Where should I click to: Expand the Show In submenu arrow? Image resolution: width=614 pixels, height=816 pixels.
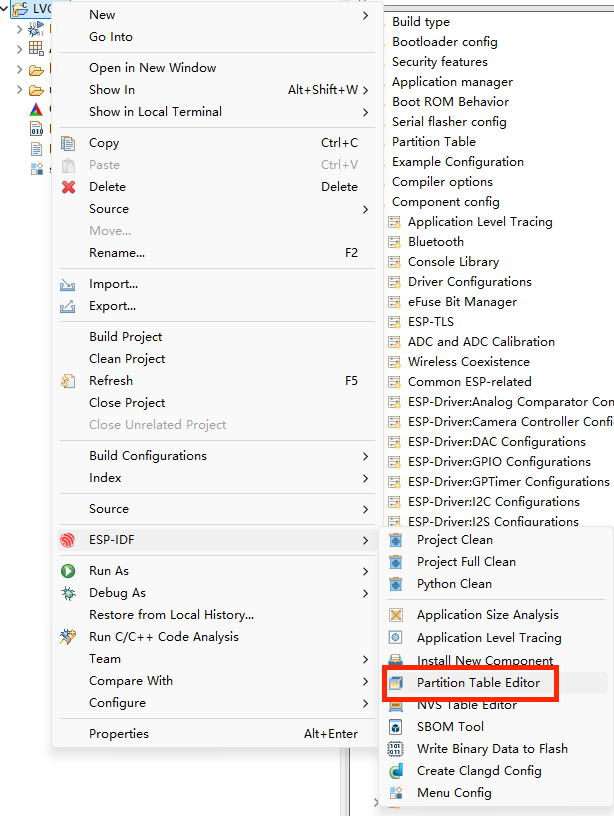click(x=365, y=90)
